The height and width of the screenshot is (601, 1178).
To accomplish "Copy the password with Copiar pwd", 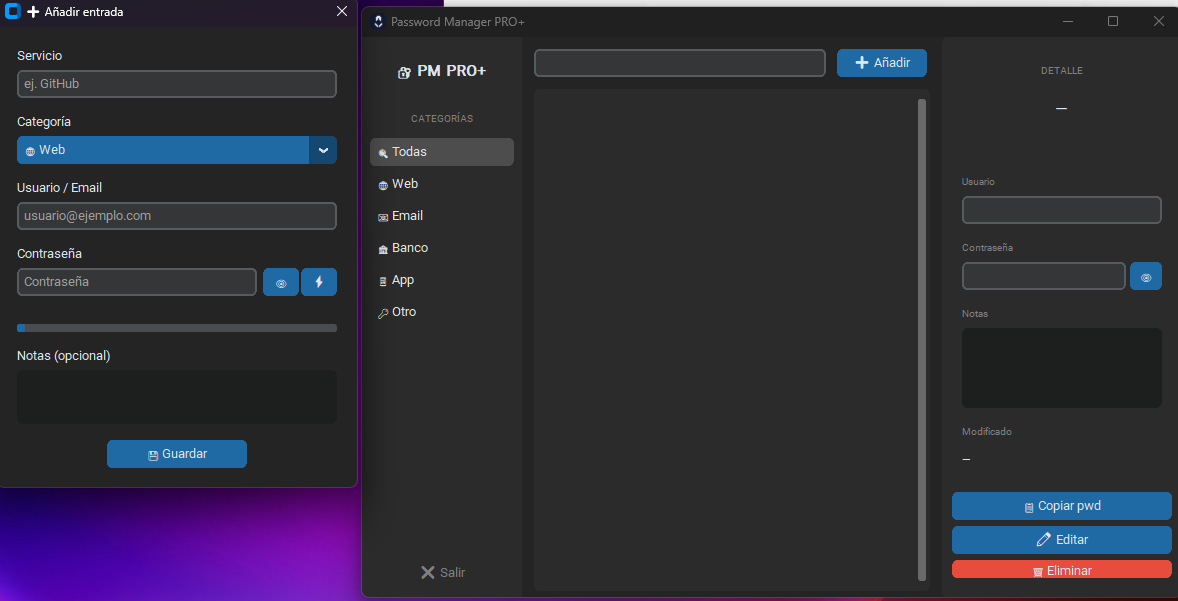I will [x=1062, y=506].
